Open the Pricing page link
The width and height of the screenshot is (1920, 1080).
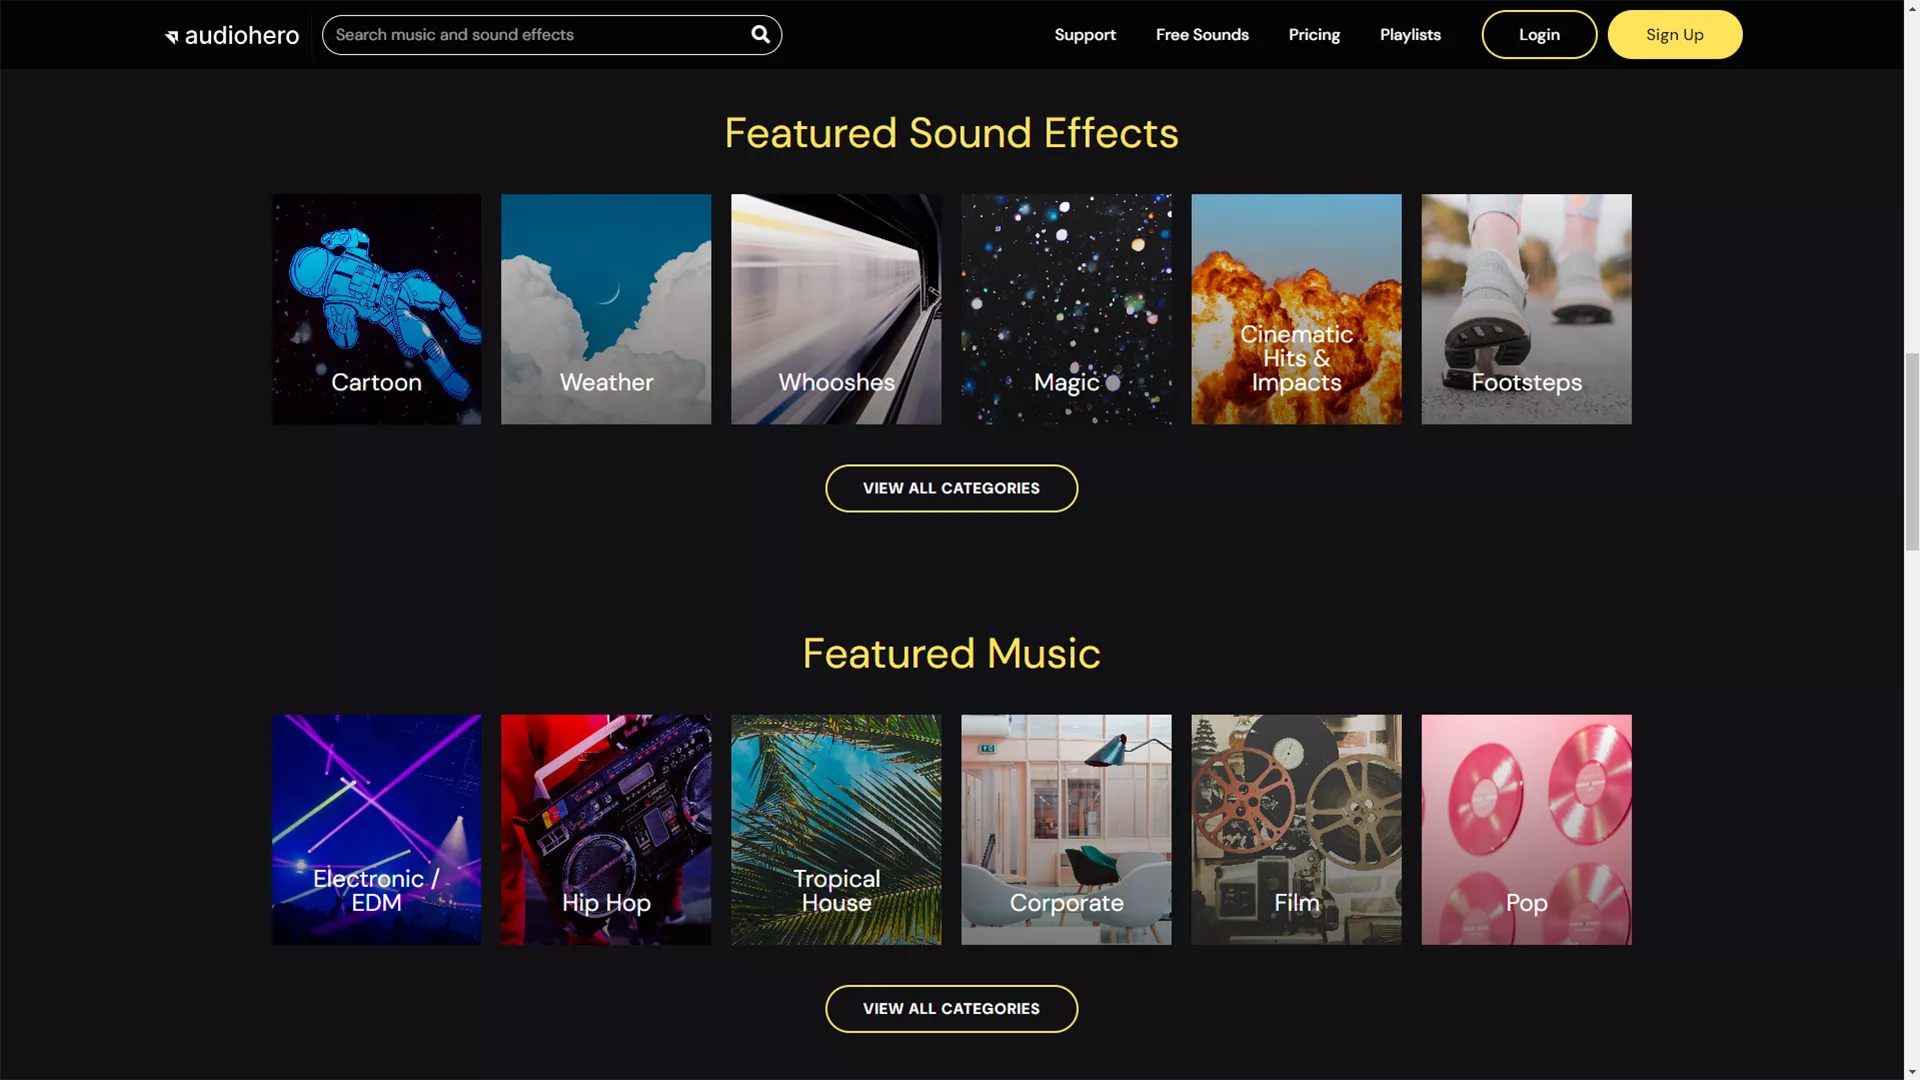(x=1314, y=35)
